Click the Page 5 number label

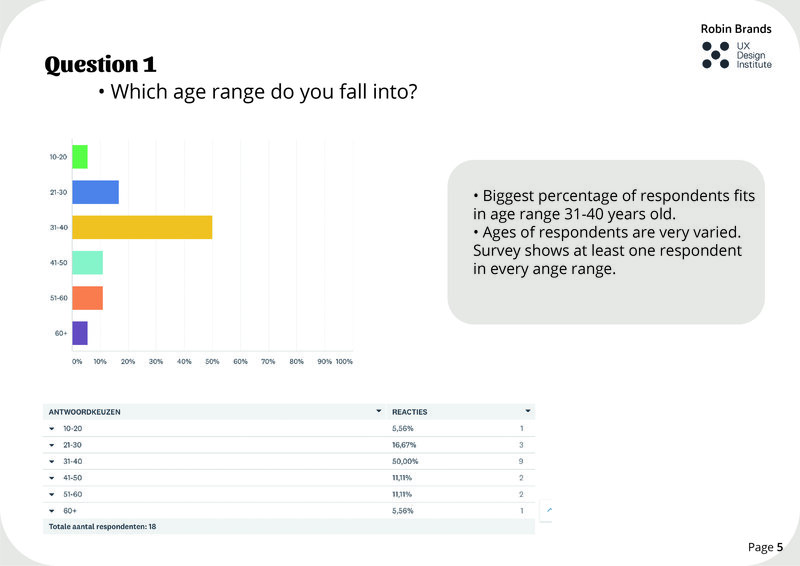pos(765,547)
